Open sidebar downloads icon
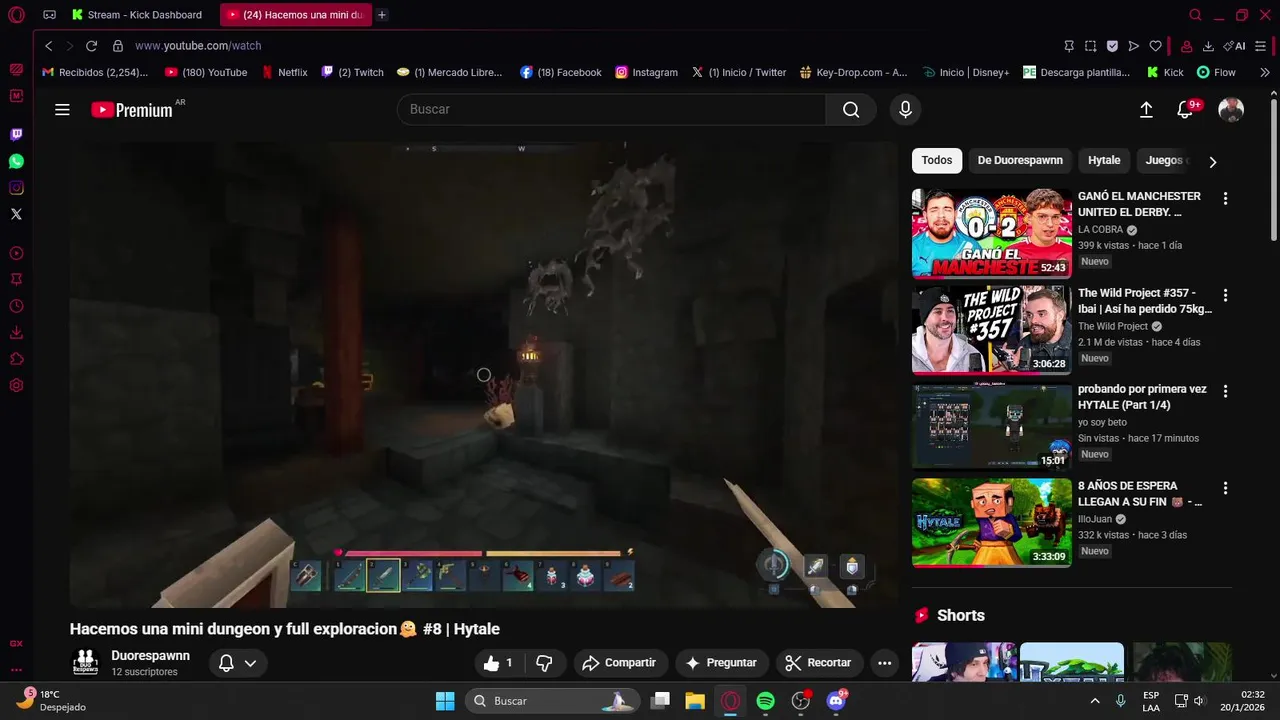The height and width of the screenshot is (720, 1280). tap(16, 333)
